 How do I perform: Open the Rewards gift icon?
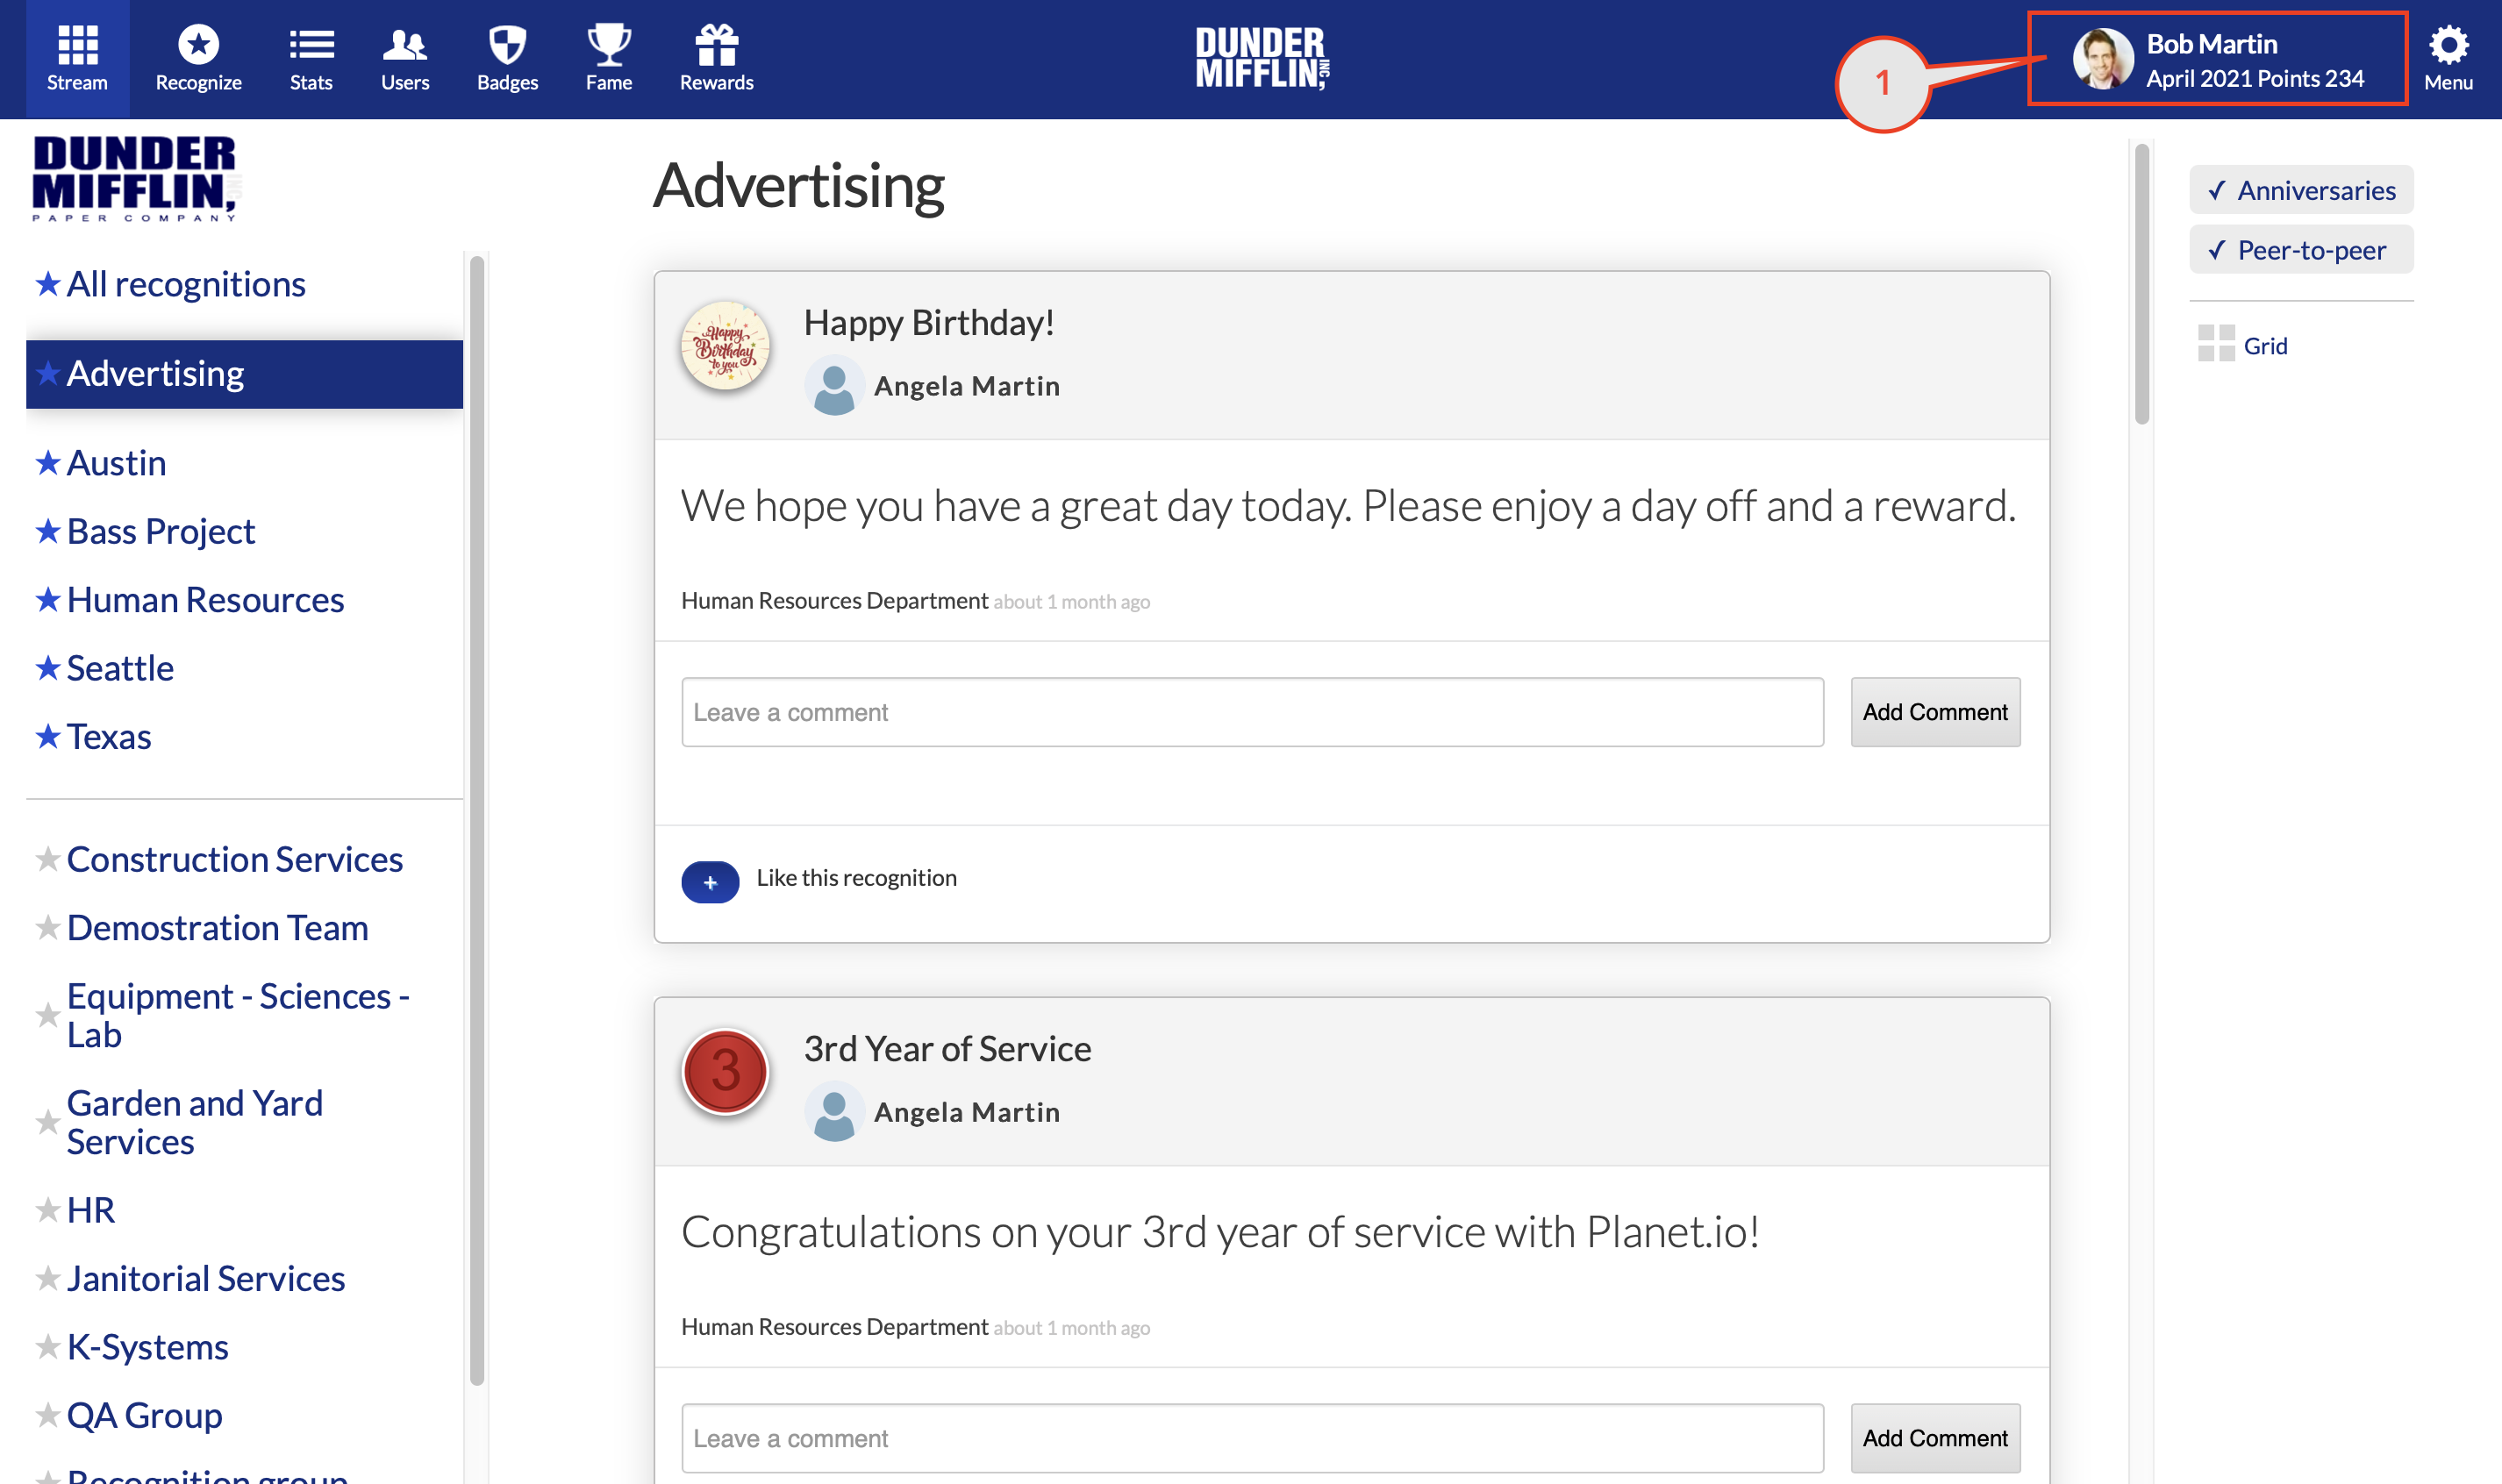click(716, 45)
